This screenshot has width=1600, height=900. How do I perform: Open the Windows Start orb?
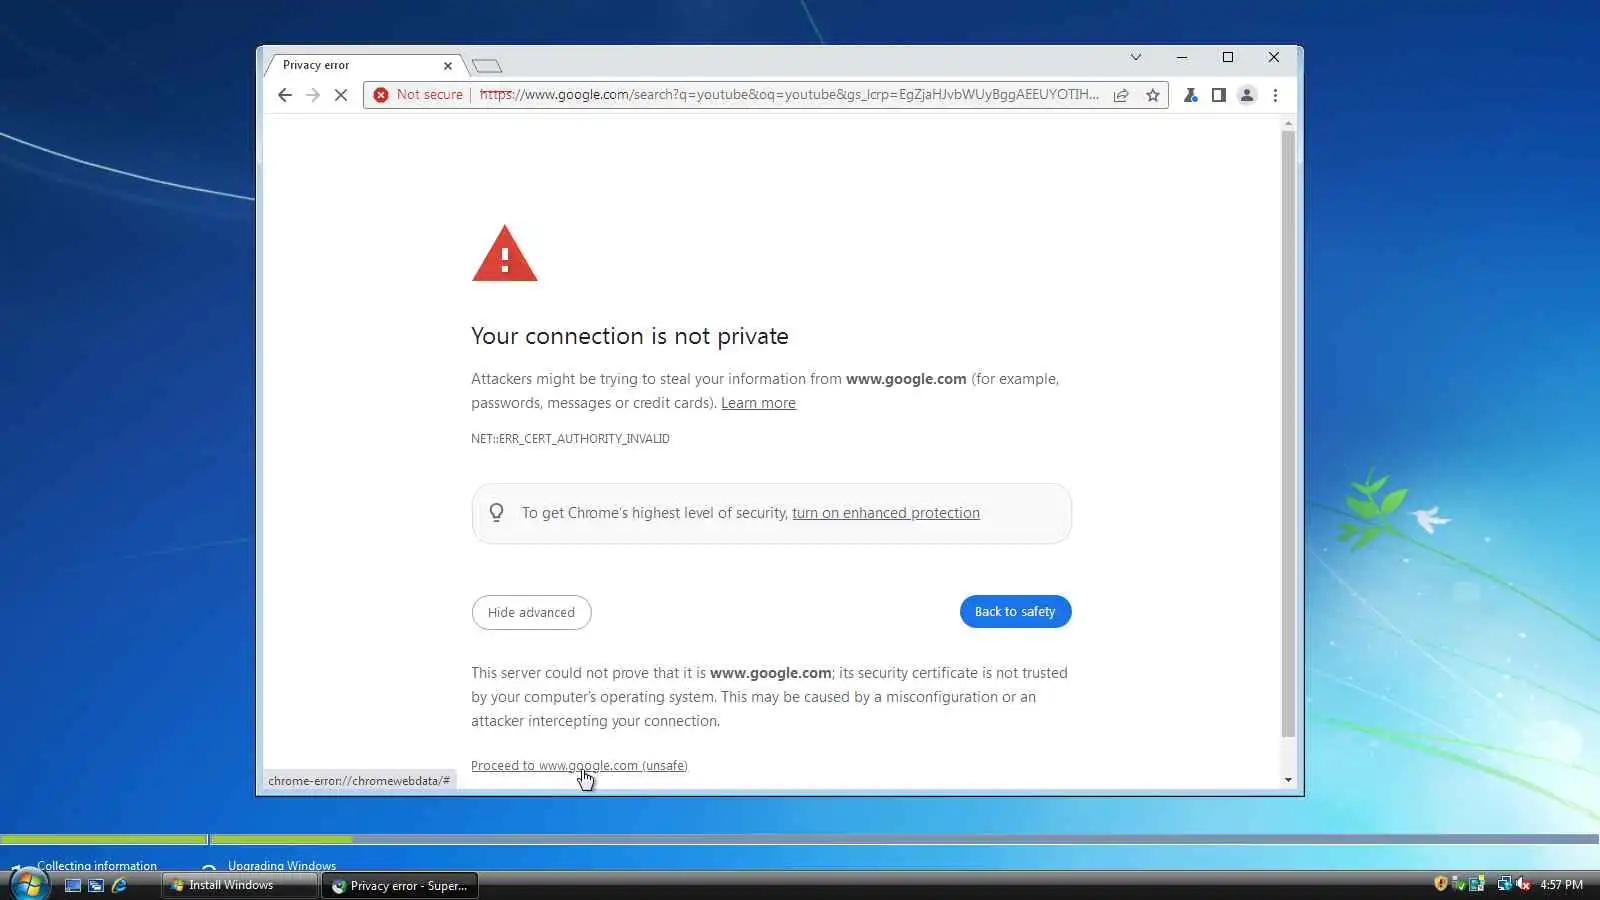28,884
